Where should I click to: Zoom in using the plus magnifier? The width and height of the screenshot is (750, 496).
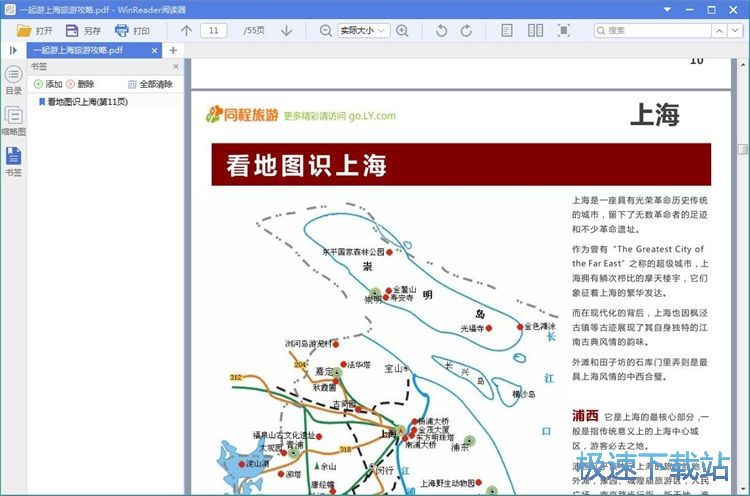(402, 30)
